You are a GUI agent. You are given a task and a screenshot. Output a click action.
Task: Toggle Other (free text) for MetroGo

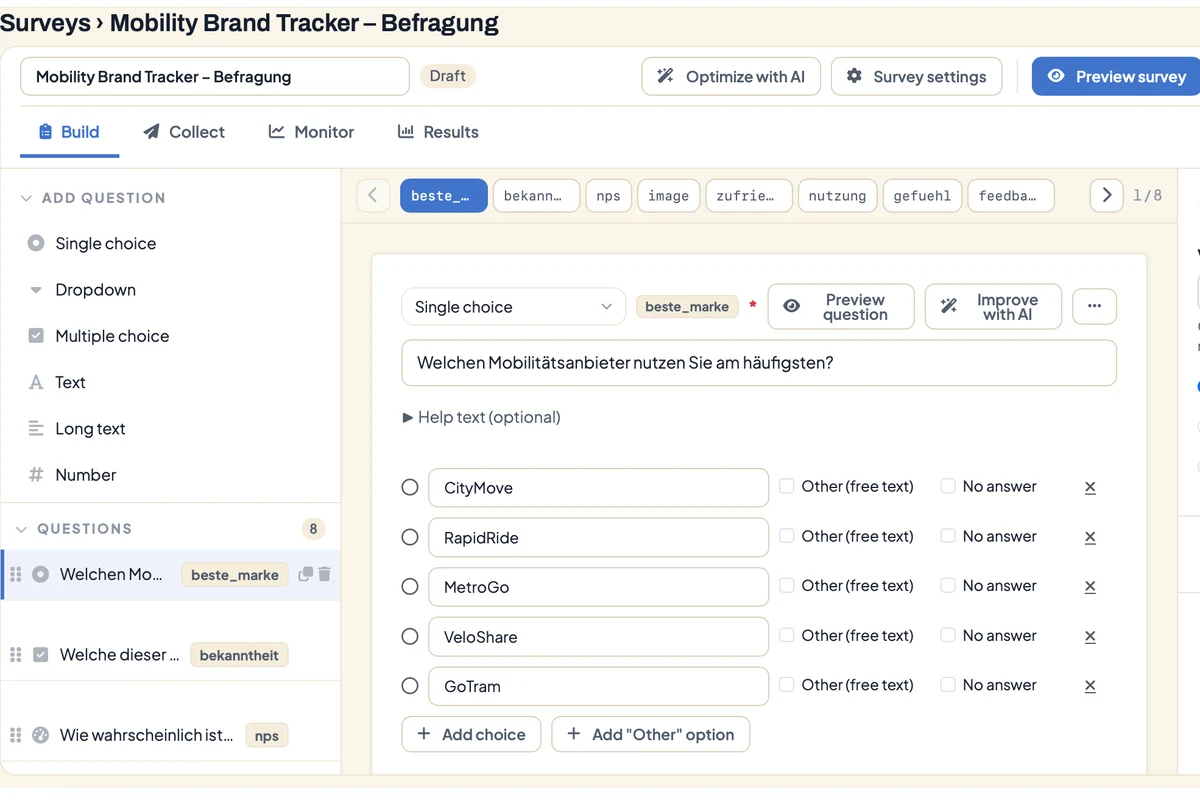pos(787,585)
